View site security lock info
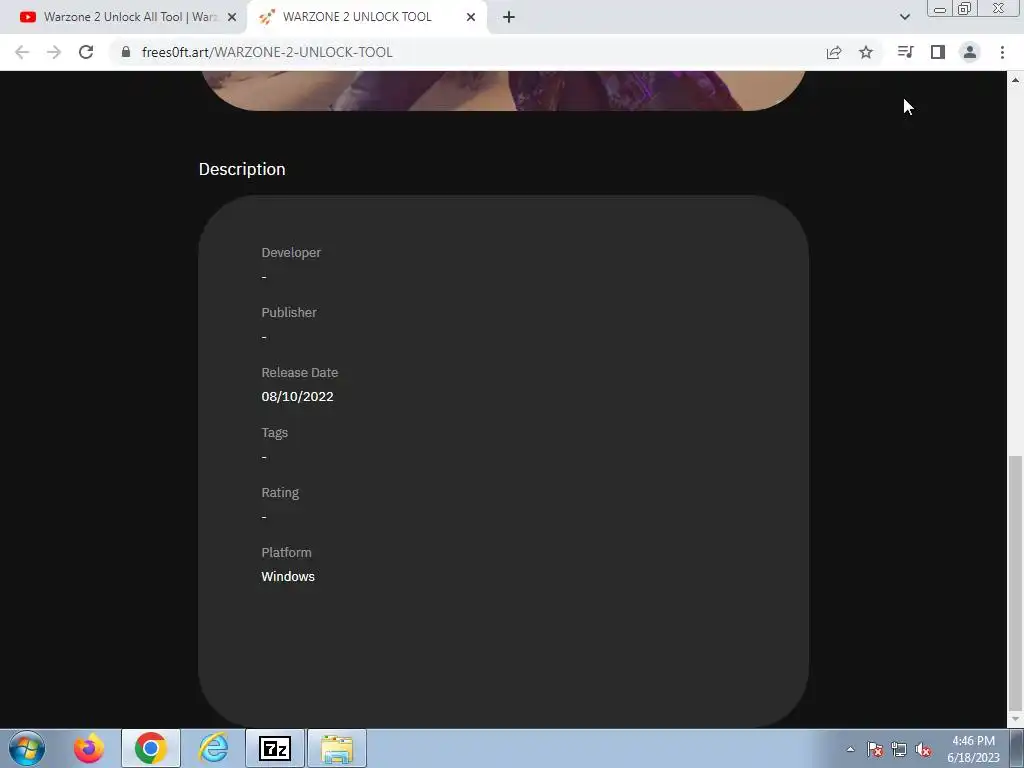 (x=126, y=52)
